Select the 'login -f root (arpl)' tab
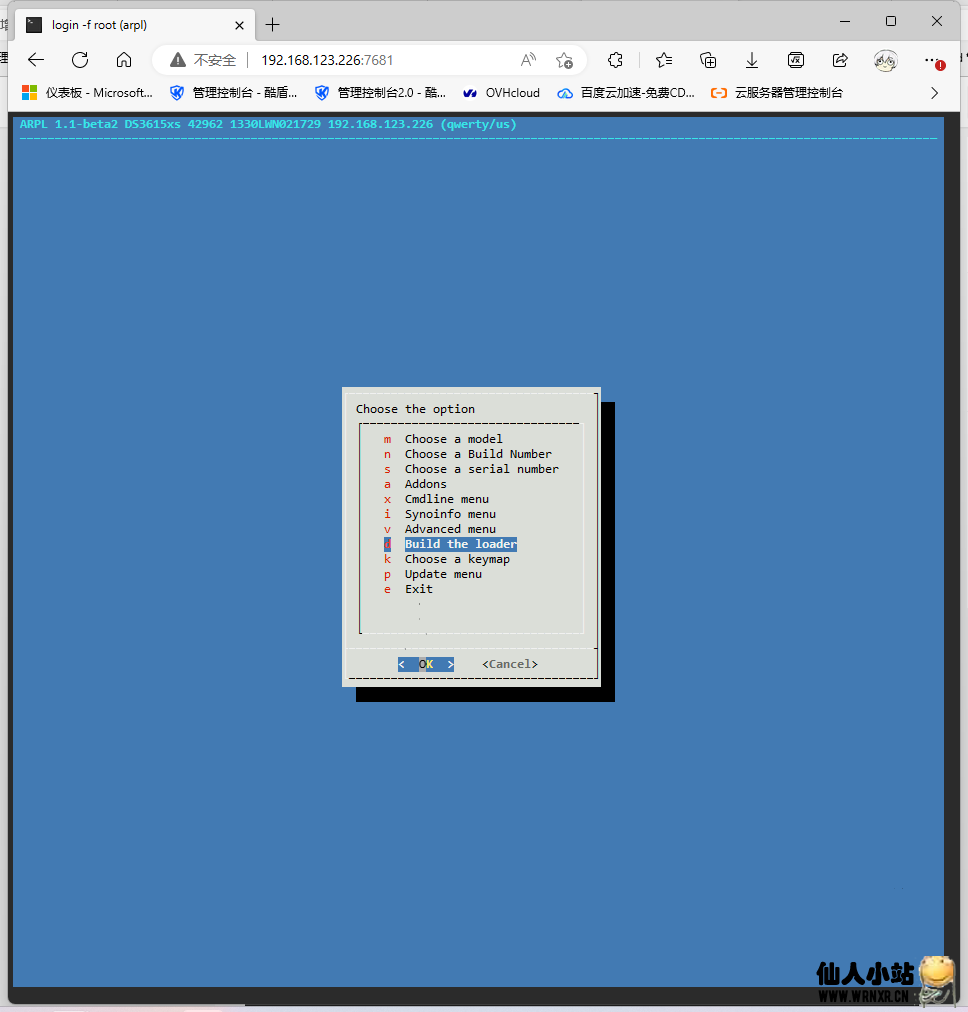 [x=120, y=24]
